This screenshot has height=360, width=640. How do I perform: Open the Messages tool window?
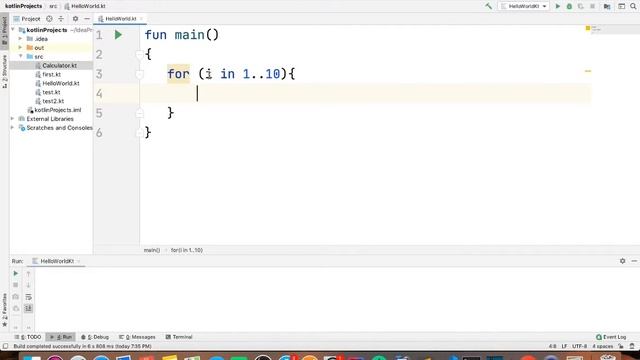point(137,337)
